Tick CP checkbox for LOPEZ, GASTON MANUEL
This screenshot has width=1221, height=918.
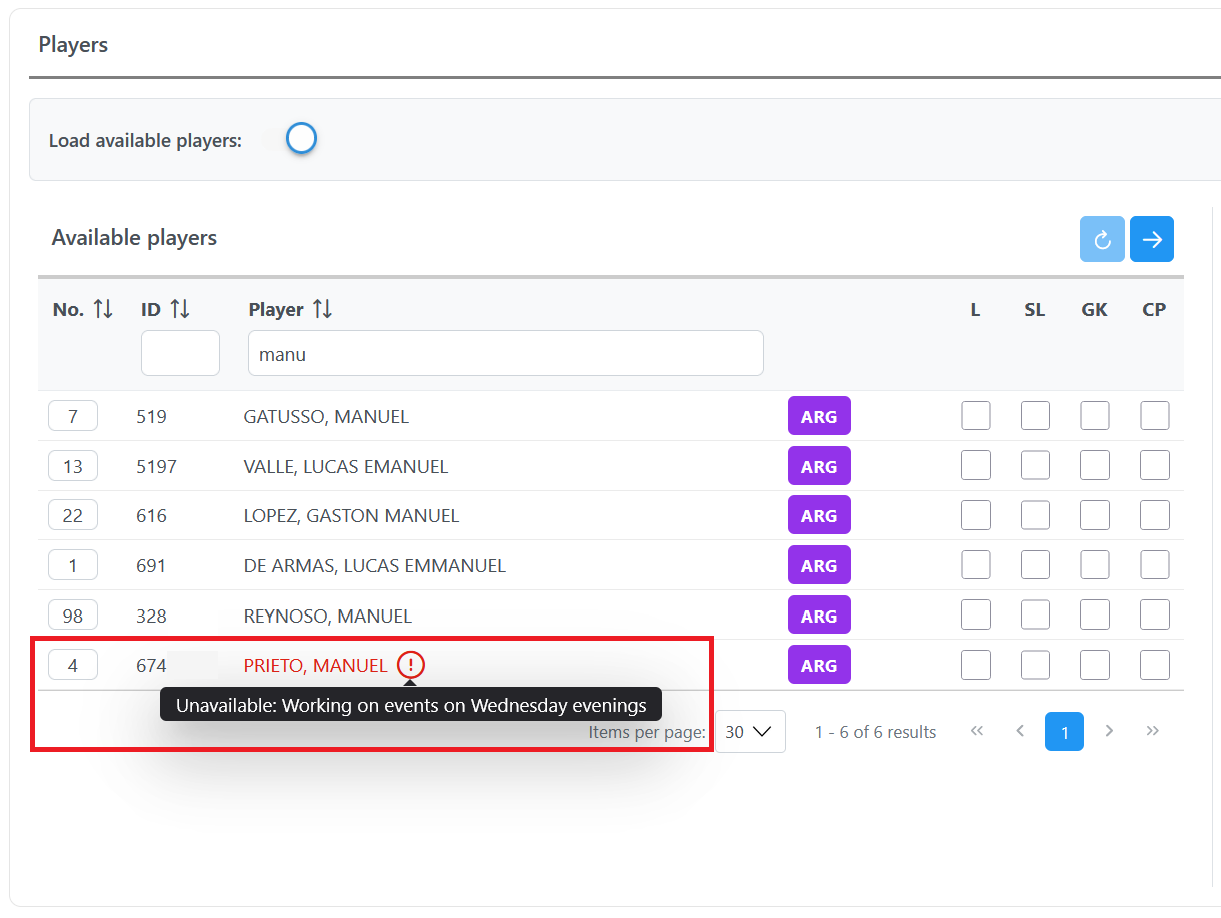point(1155,515)
